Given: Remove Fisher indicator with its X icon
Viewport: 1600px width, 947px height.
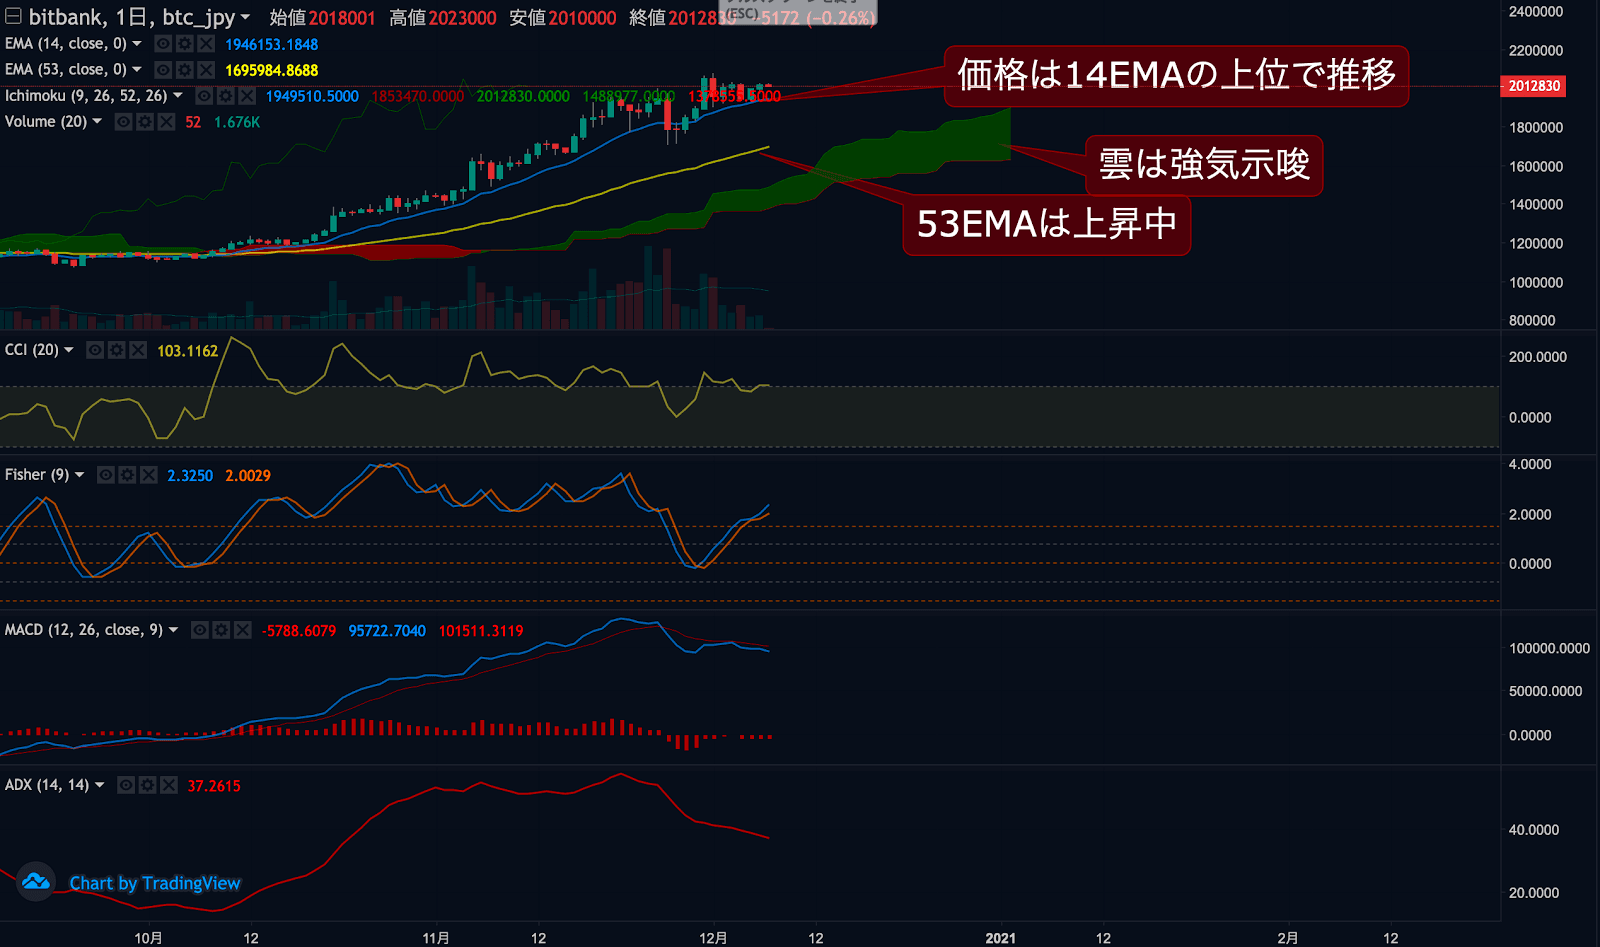Looking at the screenshot, I should (x=149, y=475).
